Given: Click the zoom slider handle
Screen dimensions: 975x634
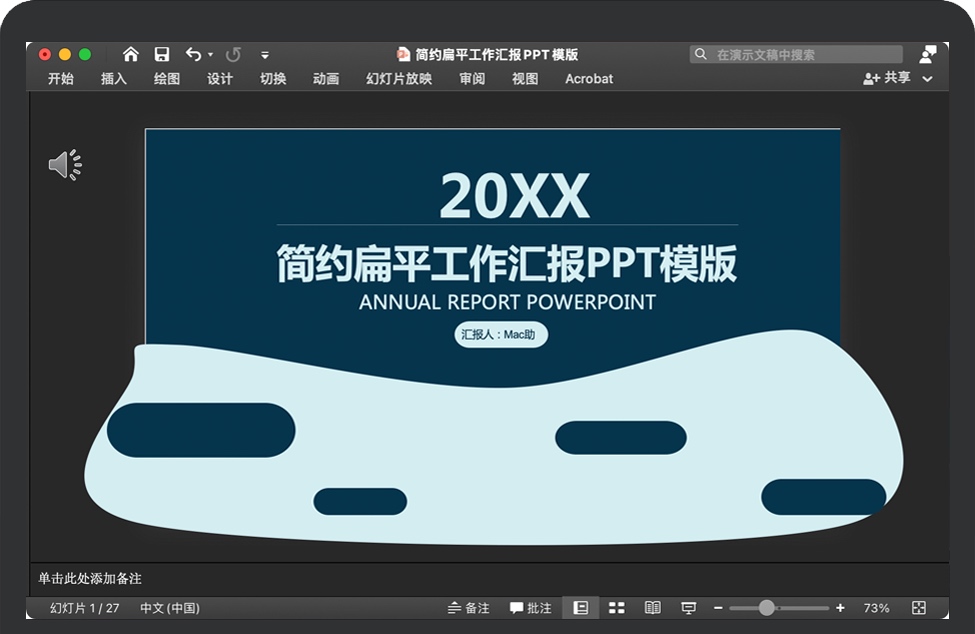Looking at the screenshot, I should coord(767,608).
